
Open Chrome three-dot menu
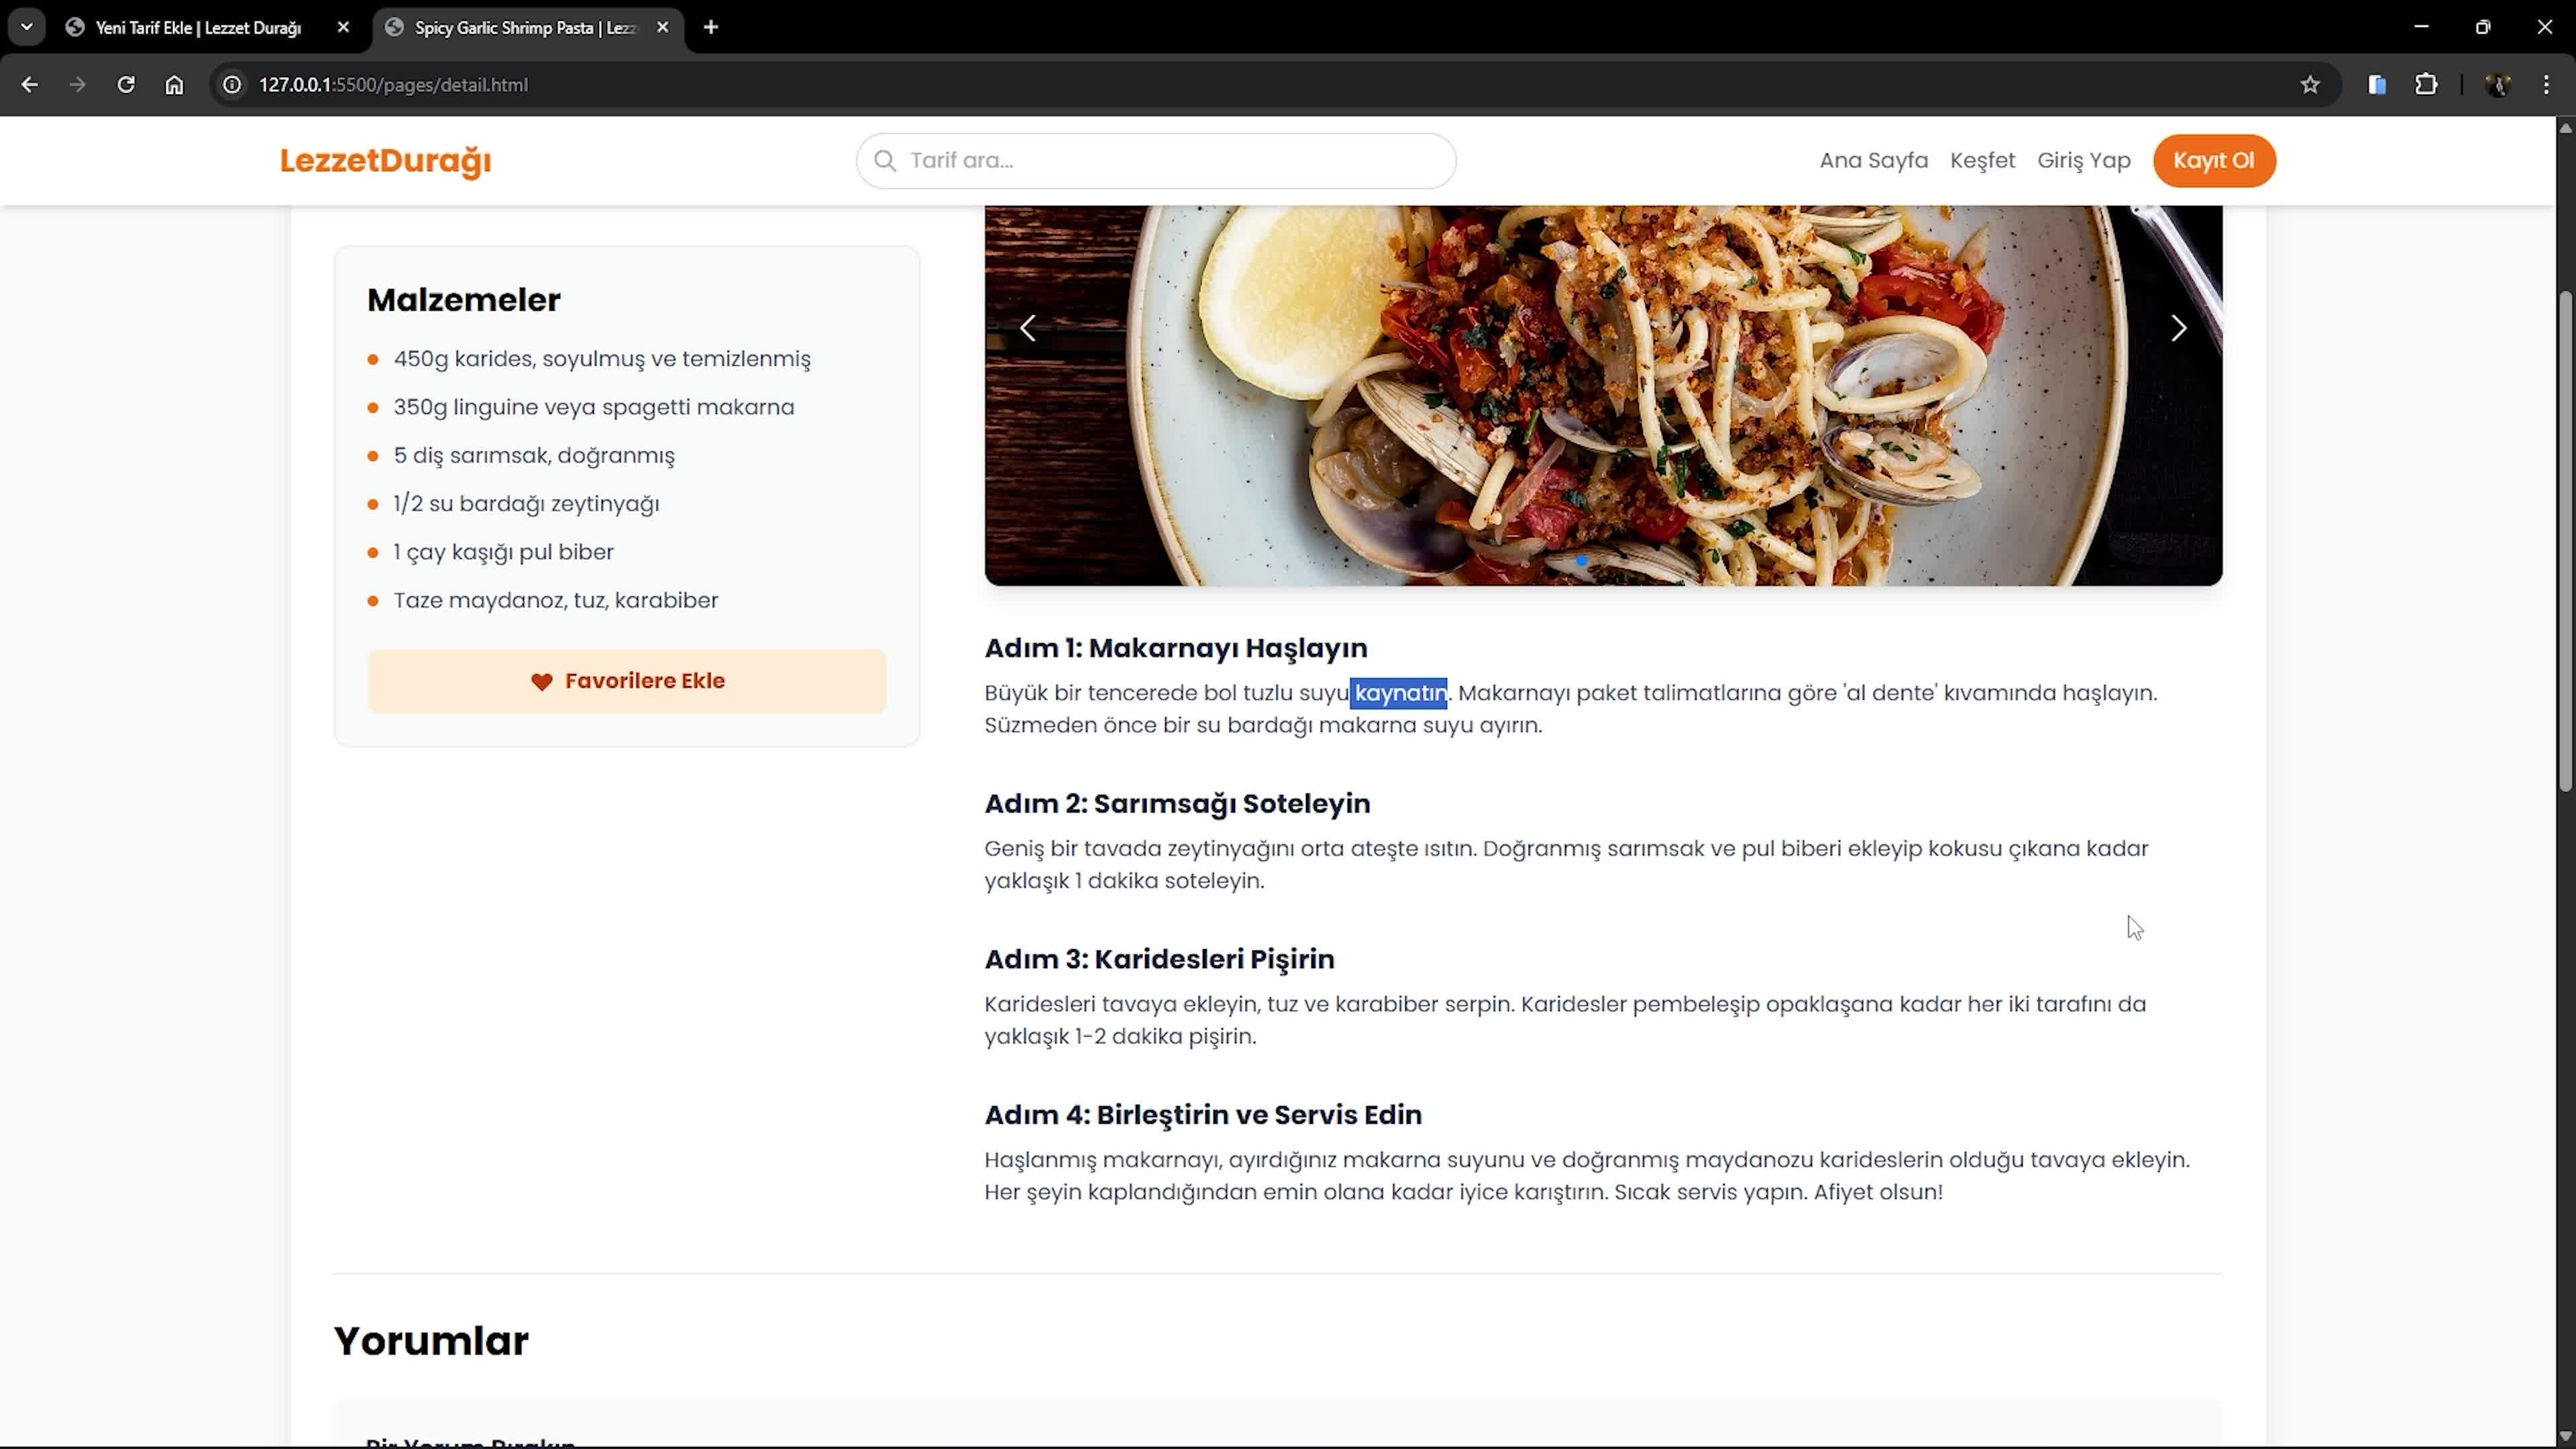(x=2545, y=85)
